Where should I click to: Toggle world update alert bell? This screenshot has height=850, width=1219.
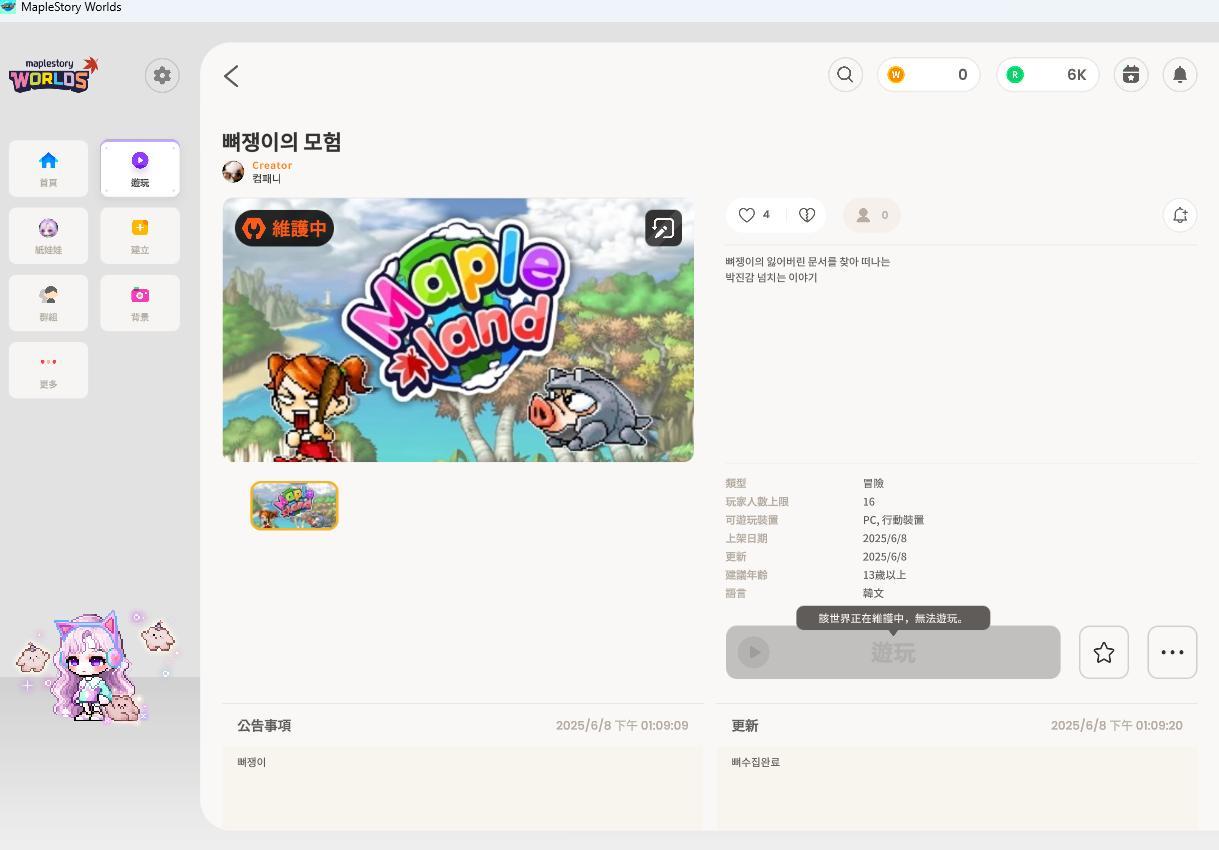pyautogui.click(x=1180, y=215)
